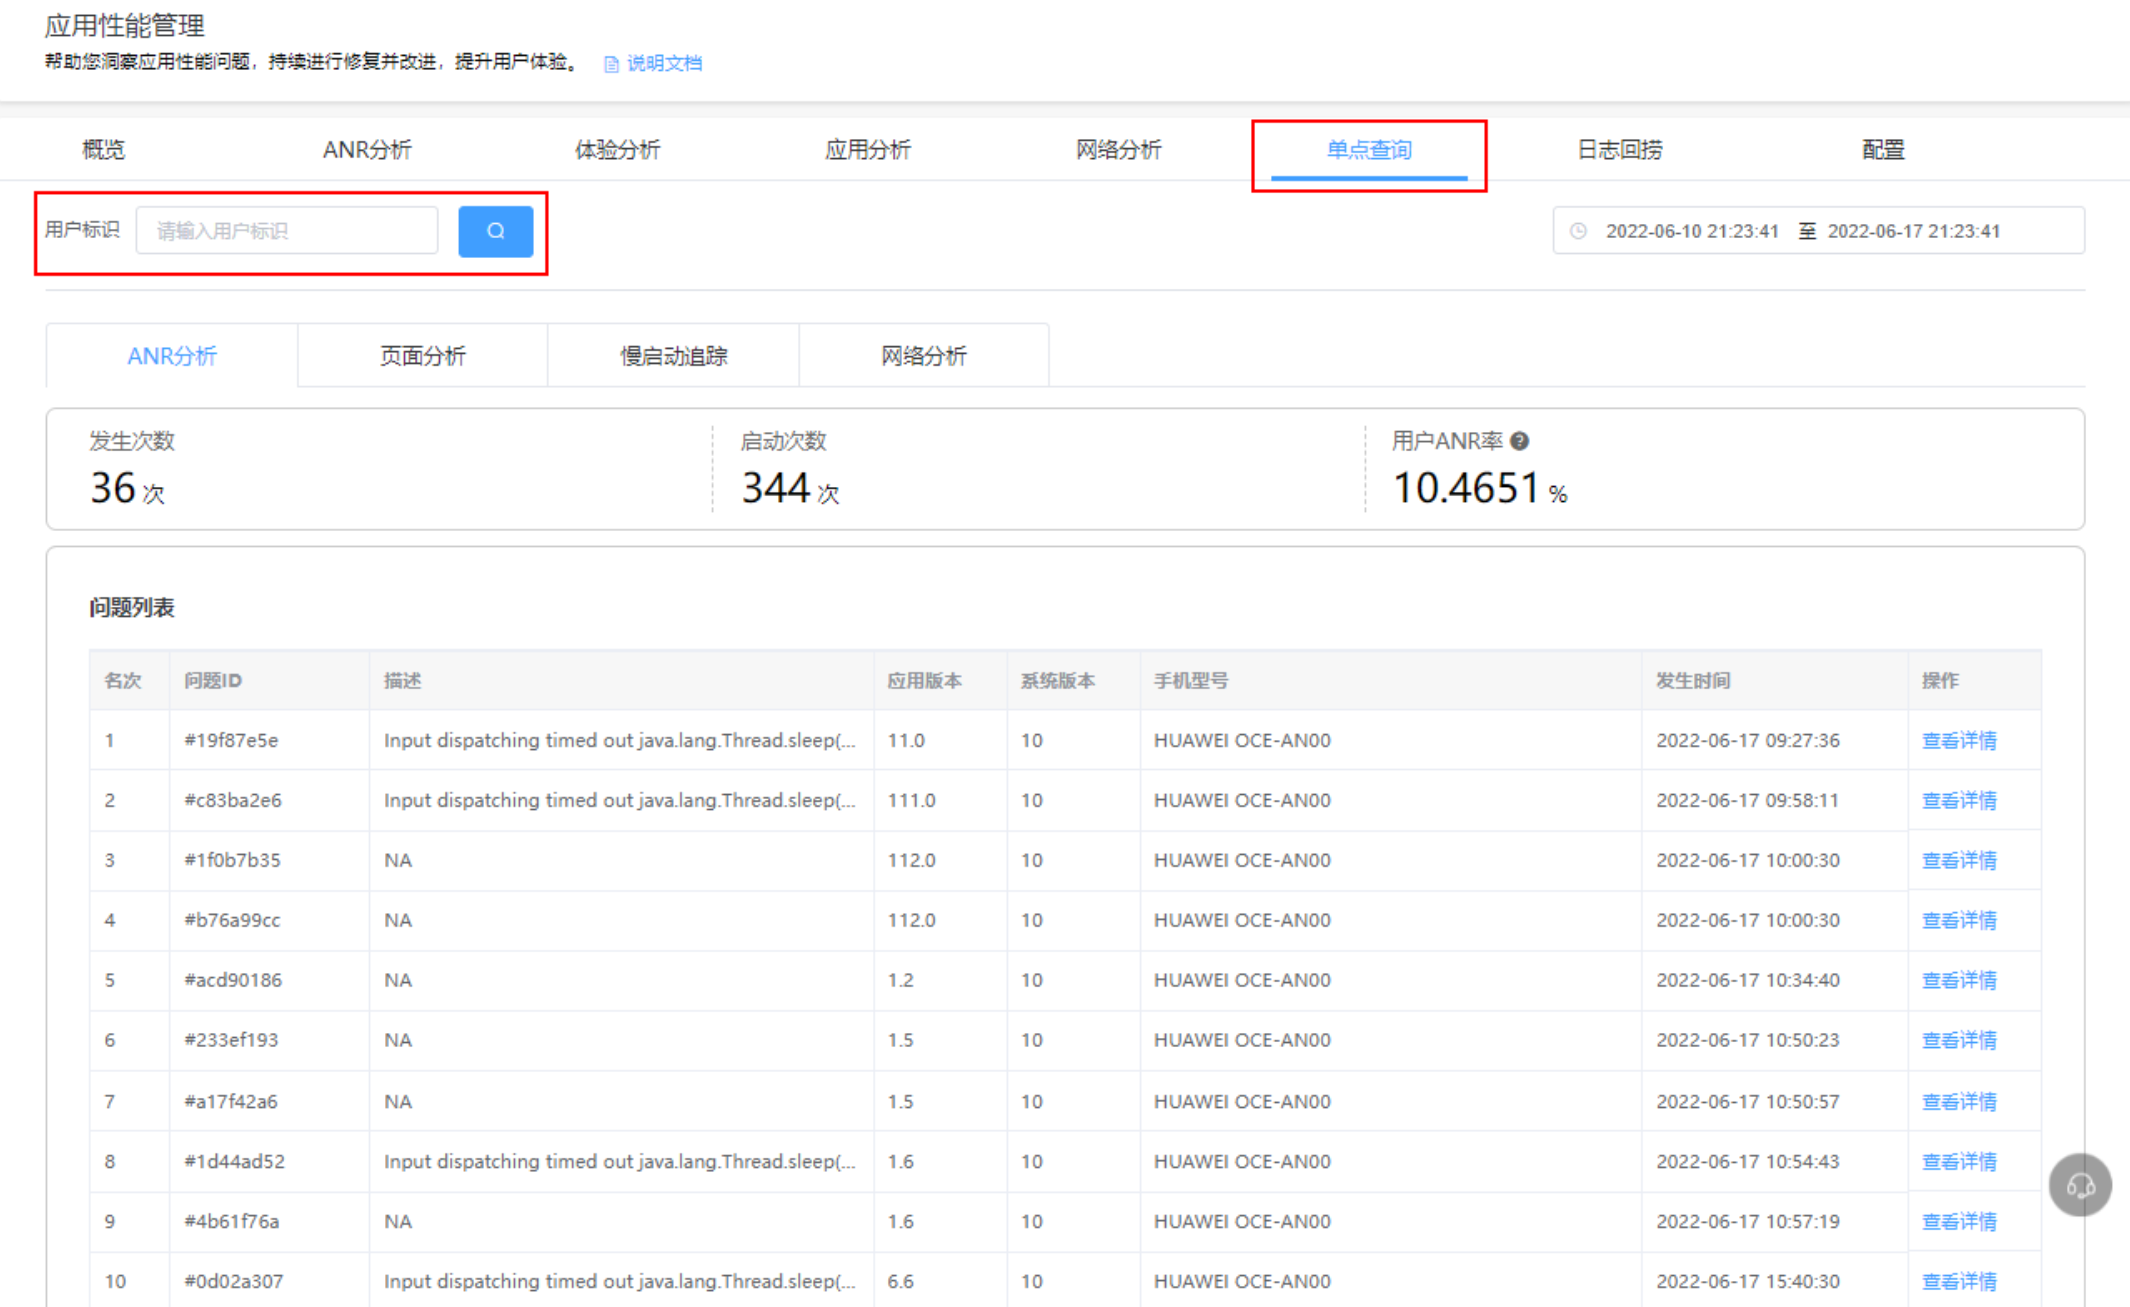Click 查看详情 for issue #0d02a307
The image size is (2130, 1307).
pyautogui.click(x=1958, y=1281)
